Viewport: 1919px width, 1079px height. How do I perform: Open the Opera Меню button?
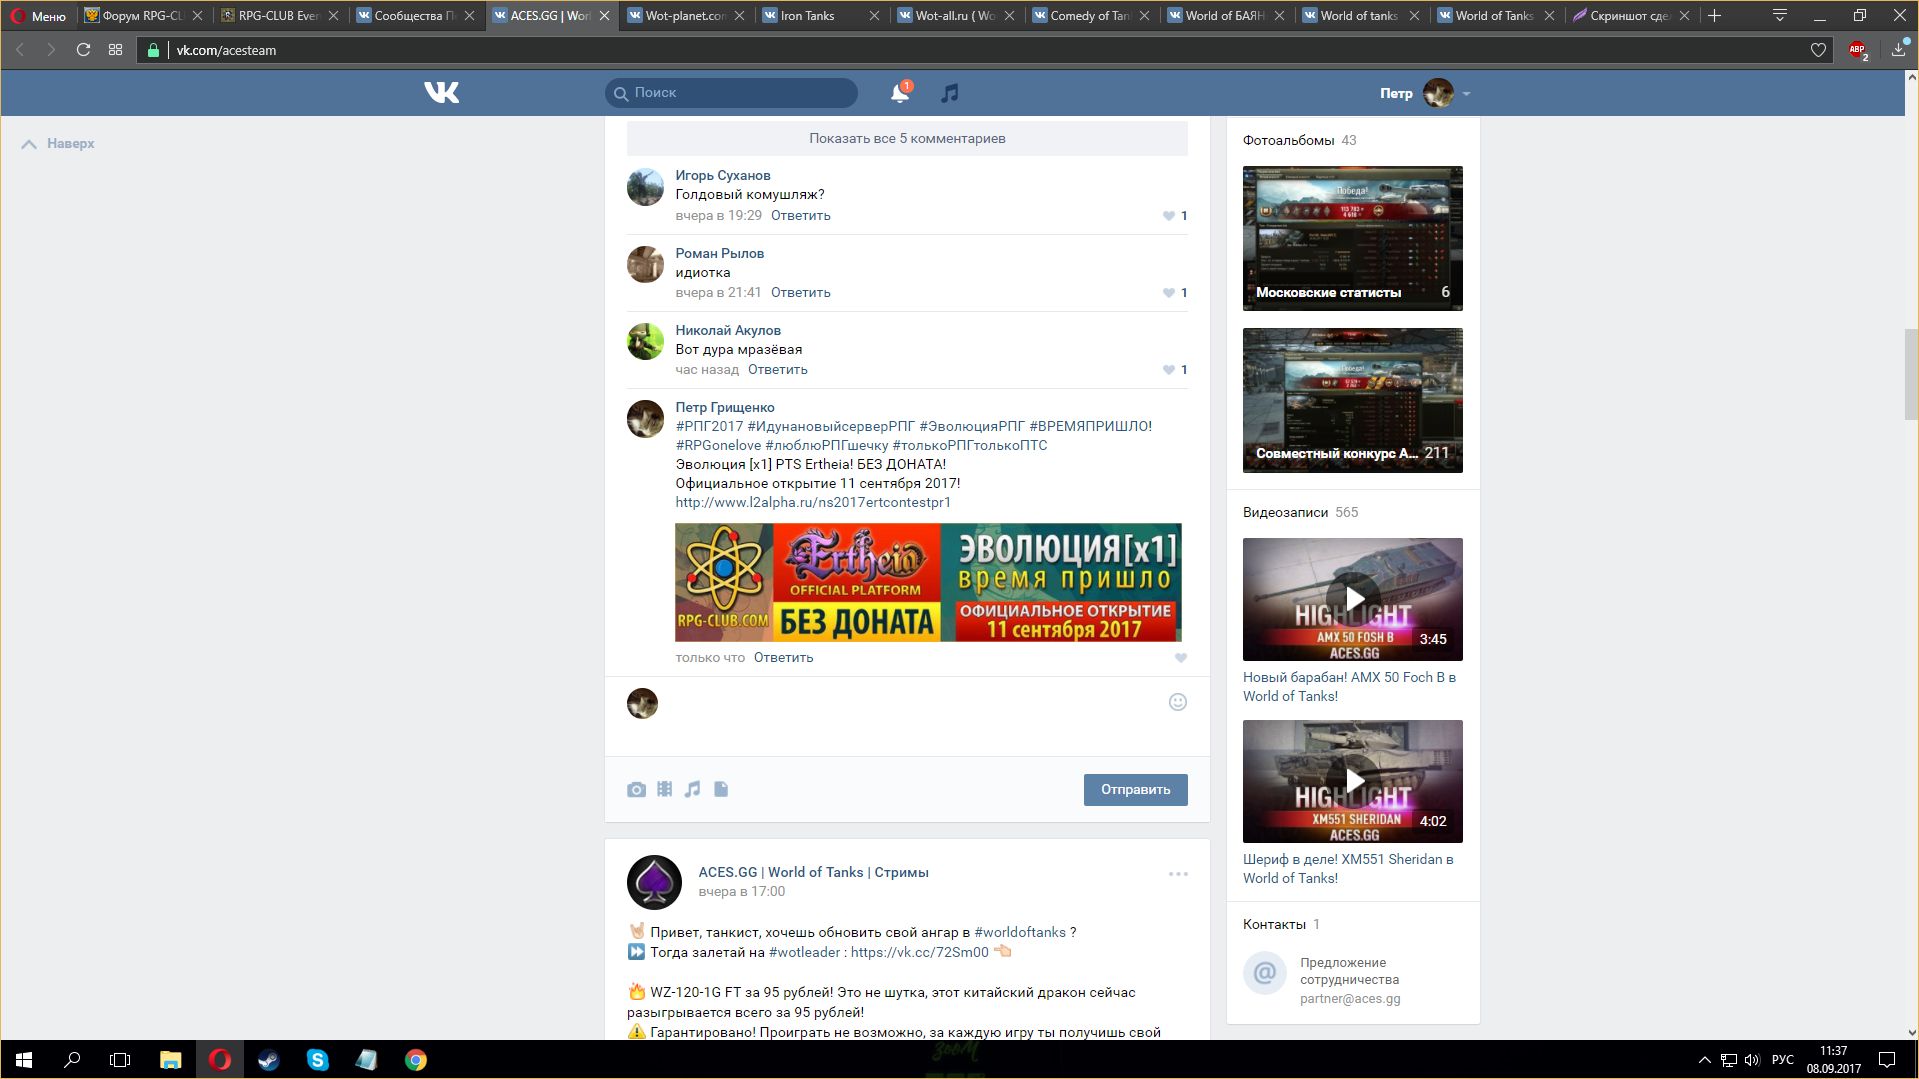pos(38,16)
